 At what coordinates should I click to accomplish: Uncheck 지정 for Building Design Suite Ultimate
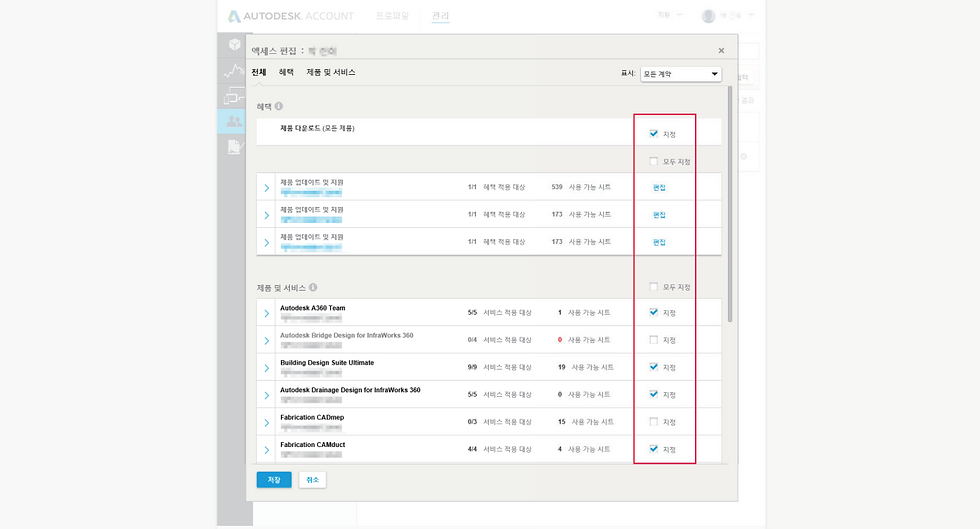pos(654,367)
